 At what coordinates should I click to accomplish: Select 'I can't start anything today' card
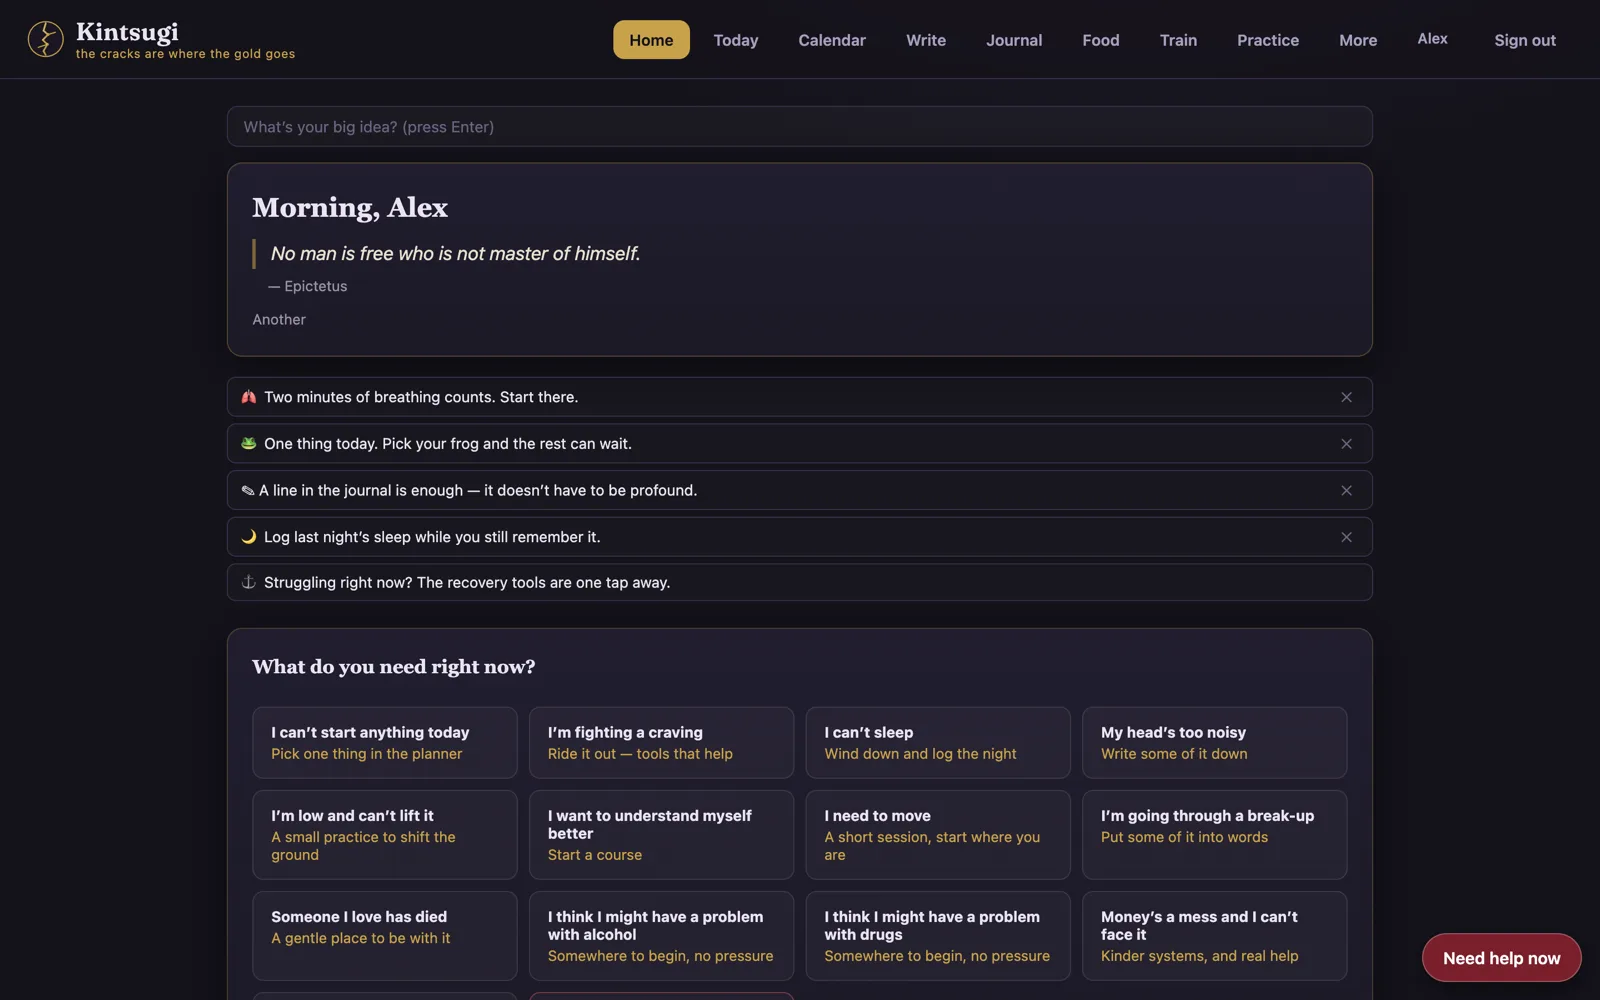pyautogui.click(x=385, y=743)
